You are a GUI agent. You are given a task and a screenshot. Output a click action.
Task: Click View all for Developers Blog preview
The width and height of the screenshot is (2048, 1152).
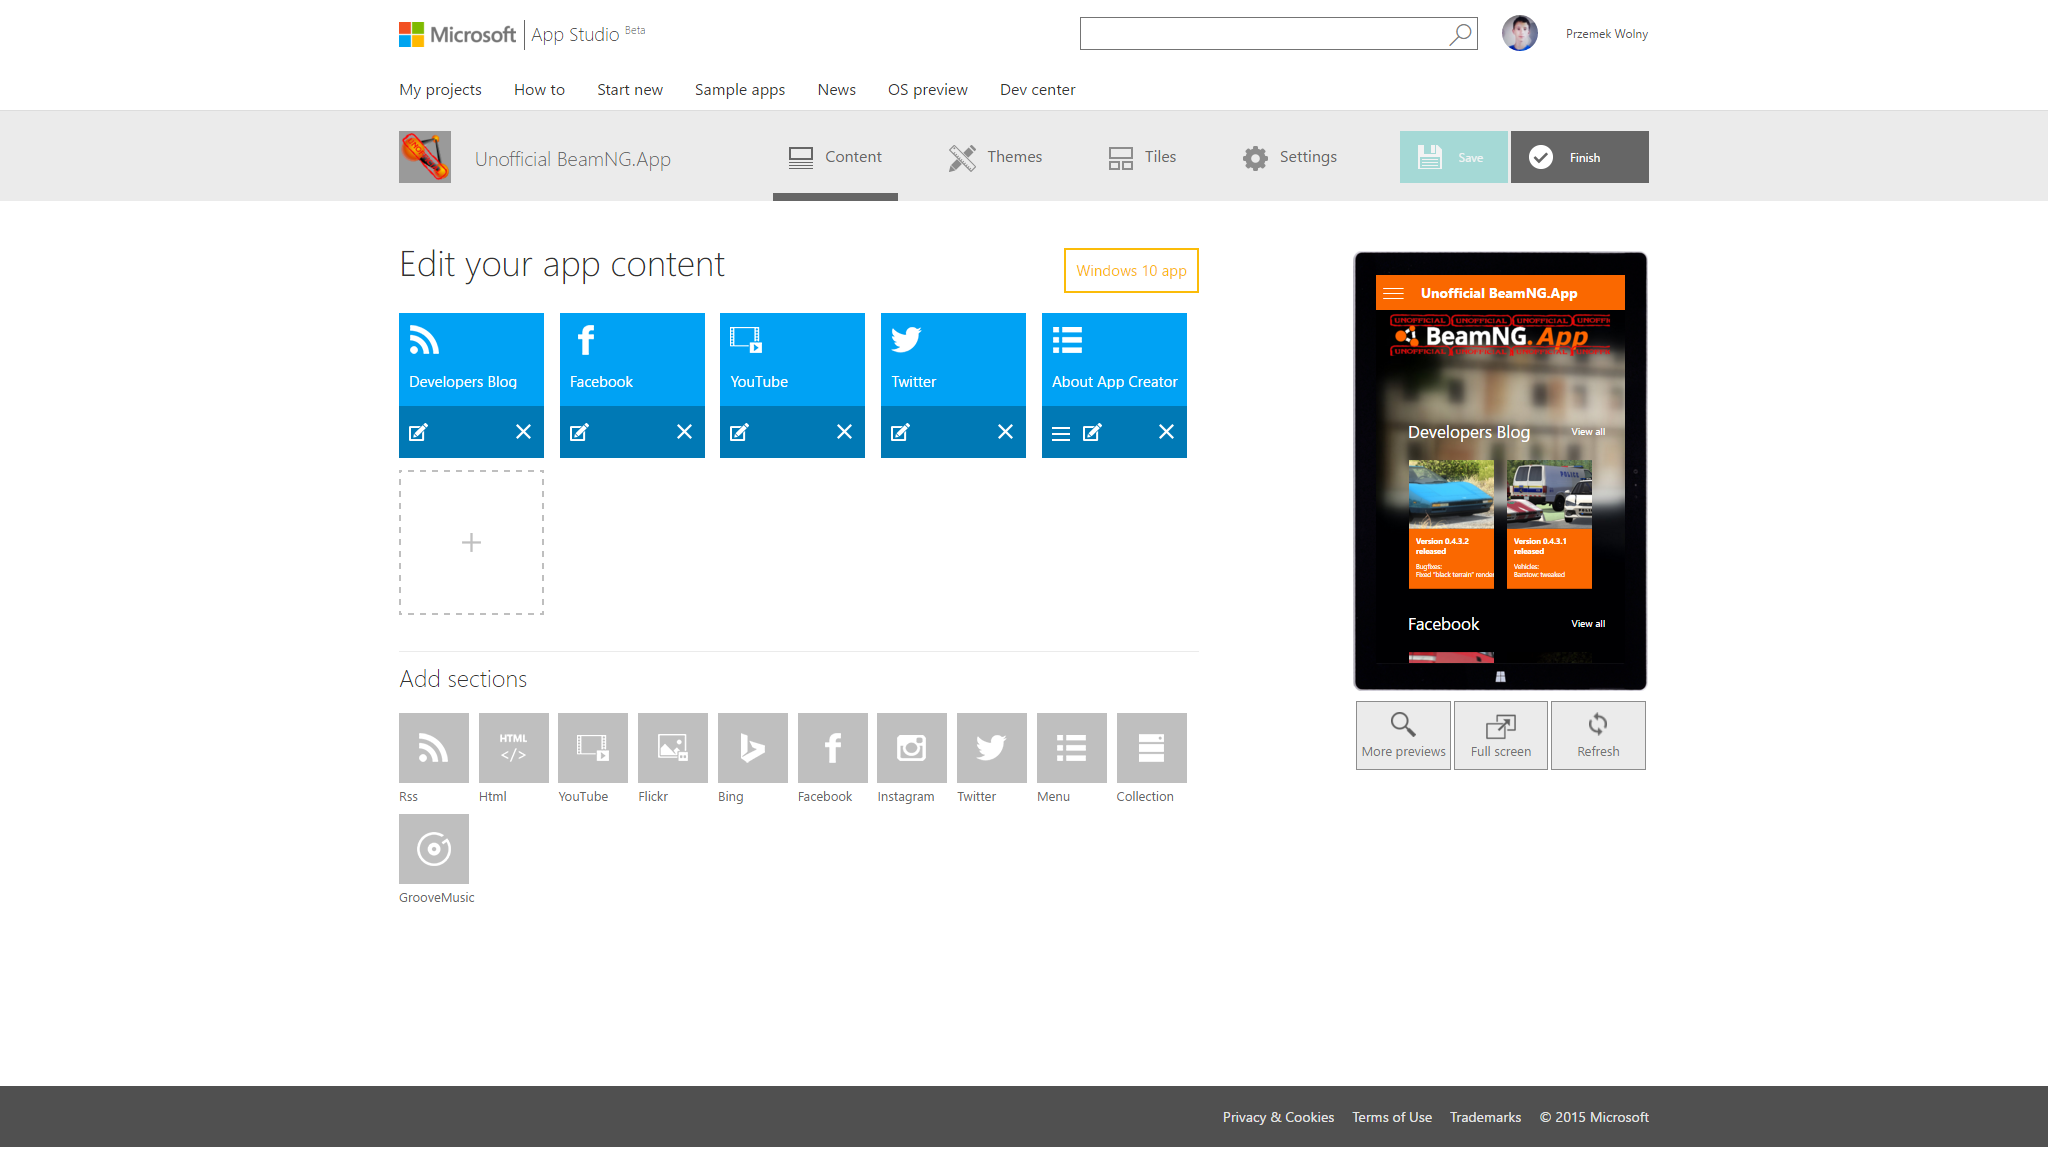pyautogui.click(x=1588, y=432)
